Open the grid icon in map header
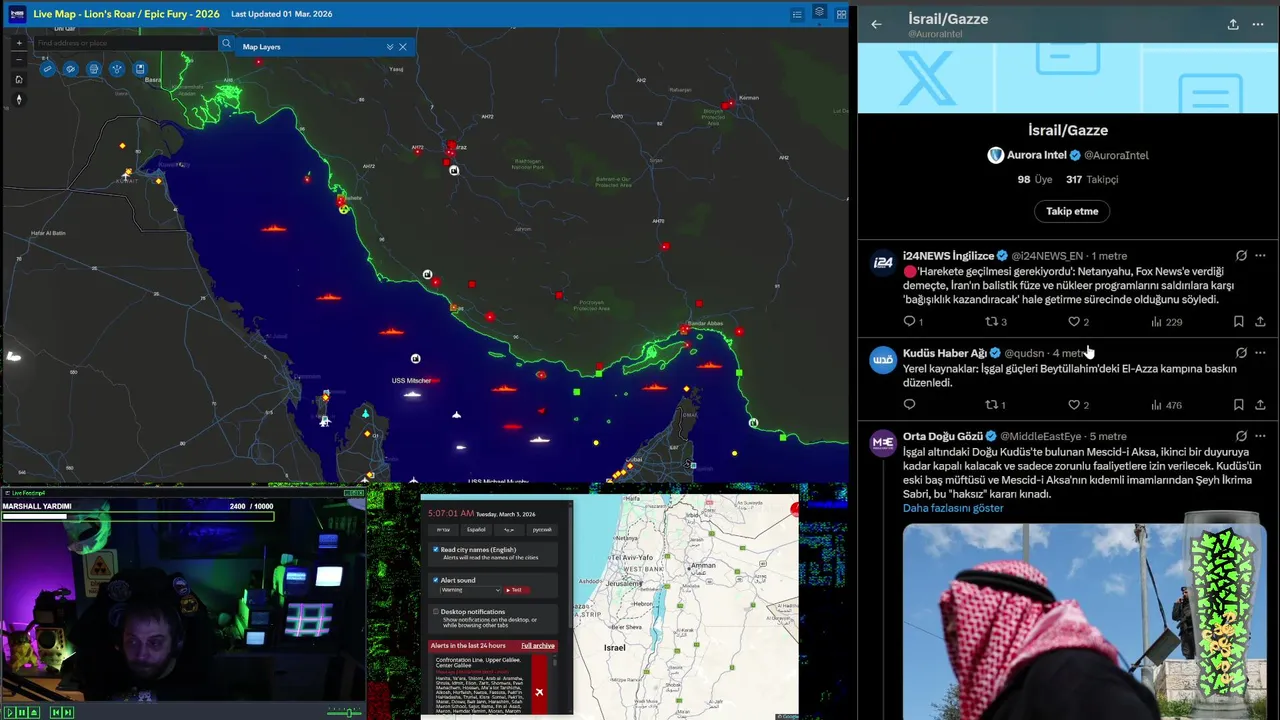This screenshot has width=1280, height=720. click(841, 14)
